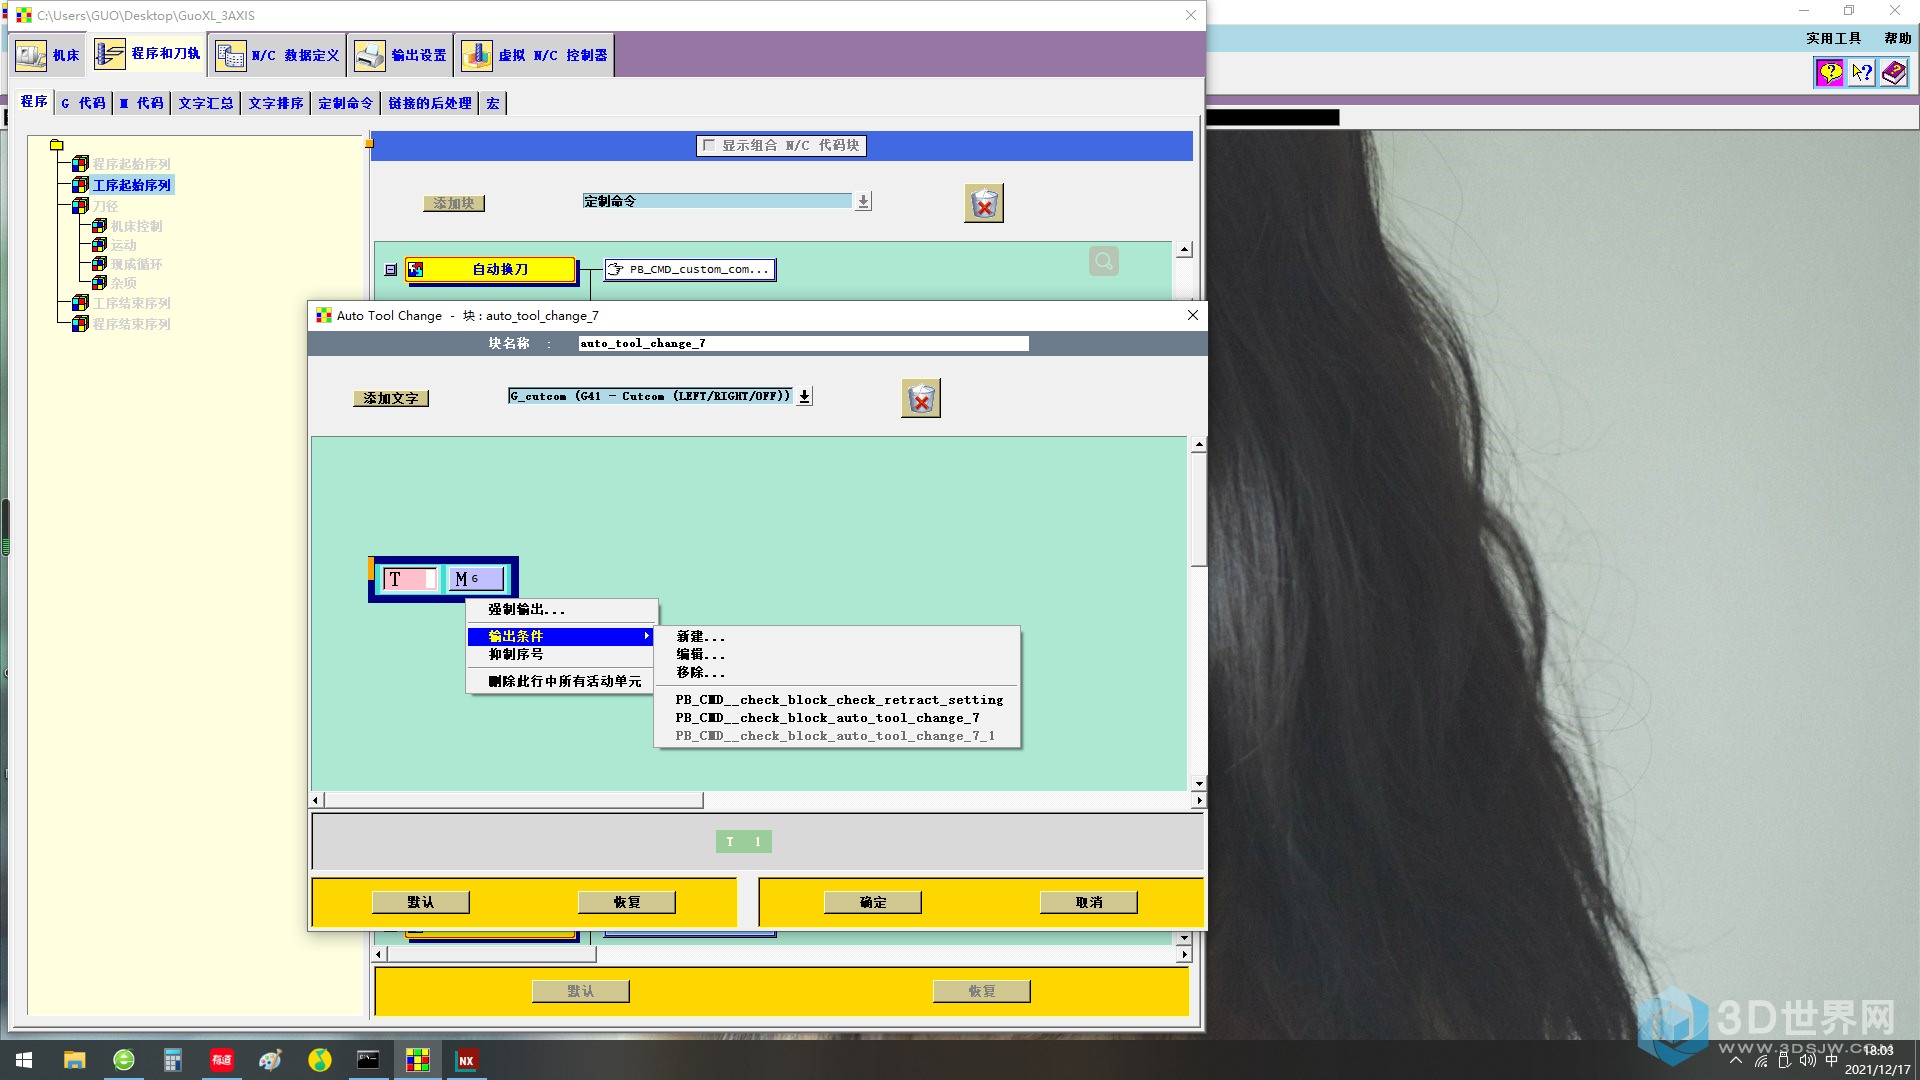Open the QQ Music taskbar icon
This screenshot has width=1920, height=1080.
(x=319, y=1060)
